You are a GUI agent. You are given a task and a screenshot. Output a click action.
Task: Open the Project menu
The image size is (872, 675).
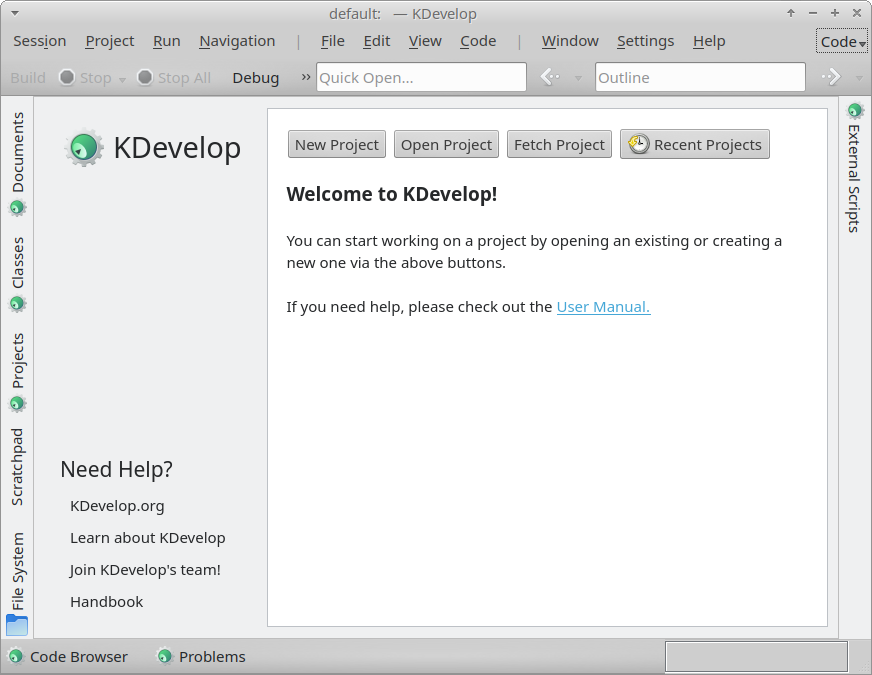pos(110,41)
